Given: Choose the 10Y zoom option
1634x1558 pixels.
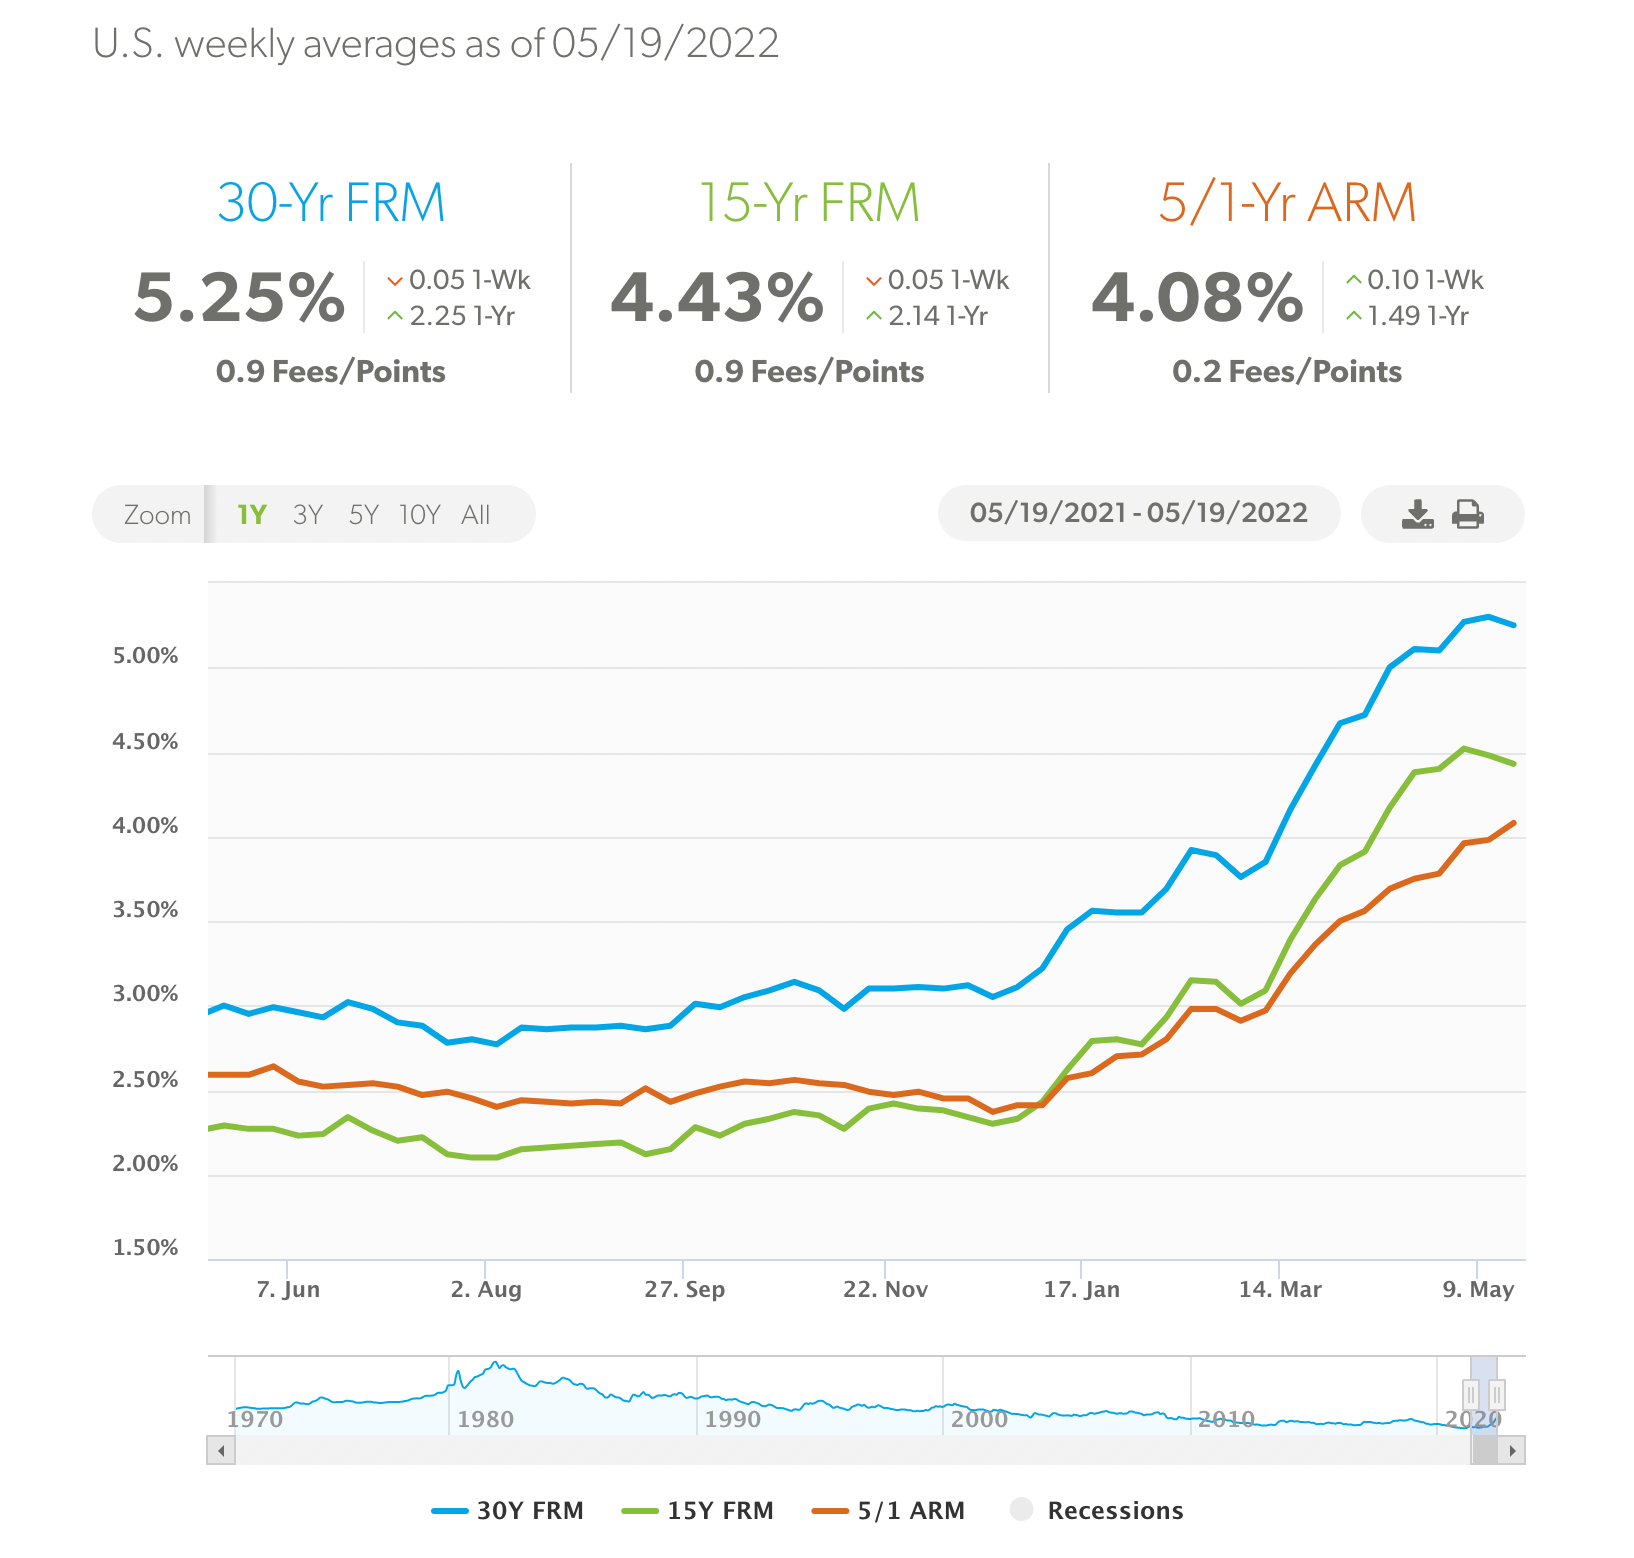Looking at the screenshot, I should point(420,515).
